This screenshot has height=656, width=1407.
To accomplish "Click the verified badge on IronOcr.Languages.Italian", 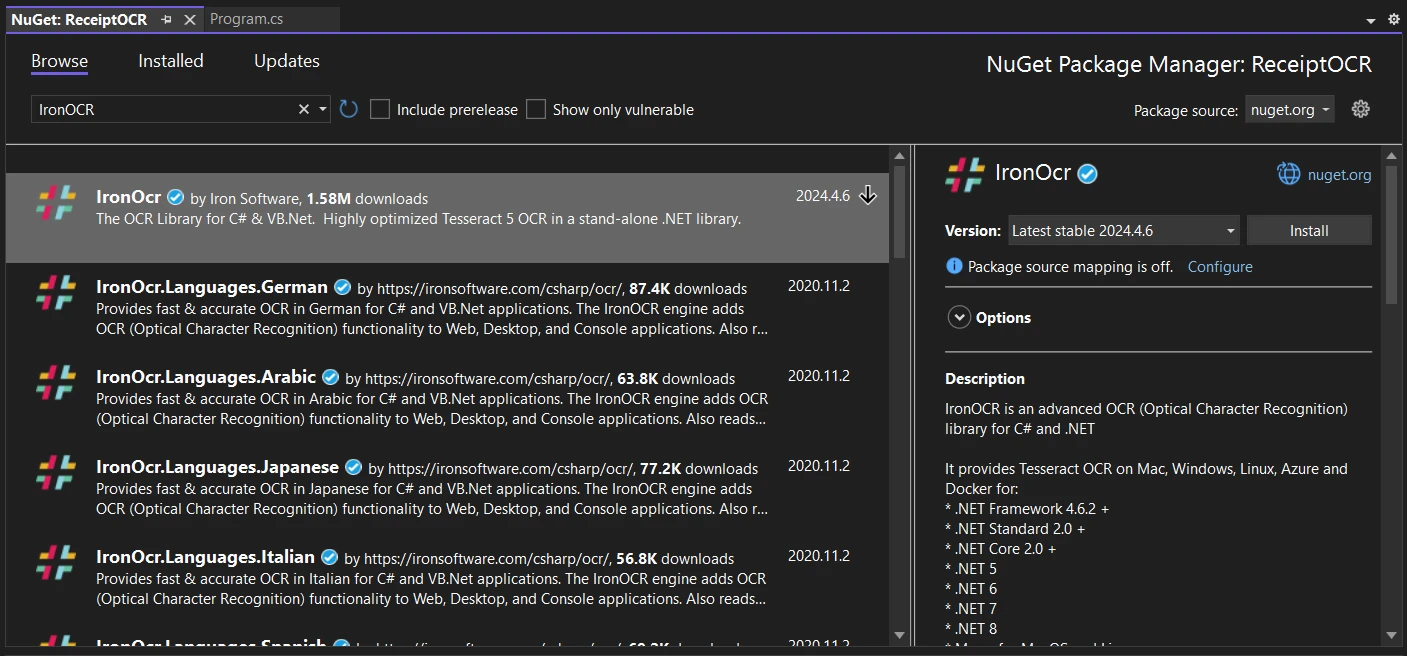I will tap(329, 557).
